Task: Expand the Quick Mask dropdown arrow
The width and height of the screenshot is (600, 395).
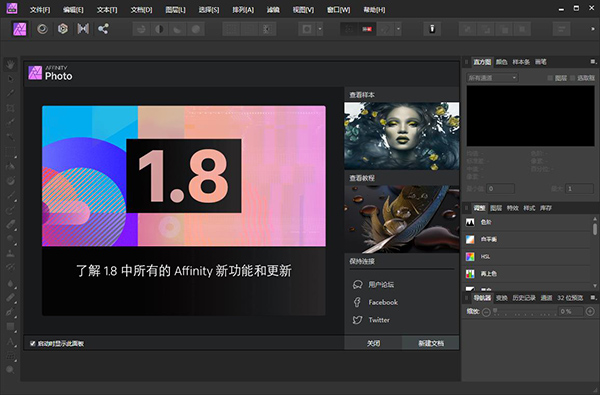Action: click(x=320, y=29)
